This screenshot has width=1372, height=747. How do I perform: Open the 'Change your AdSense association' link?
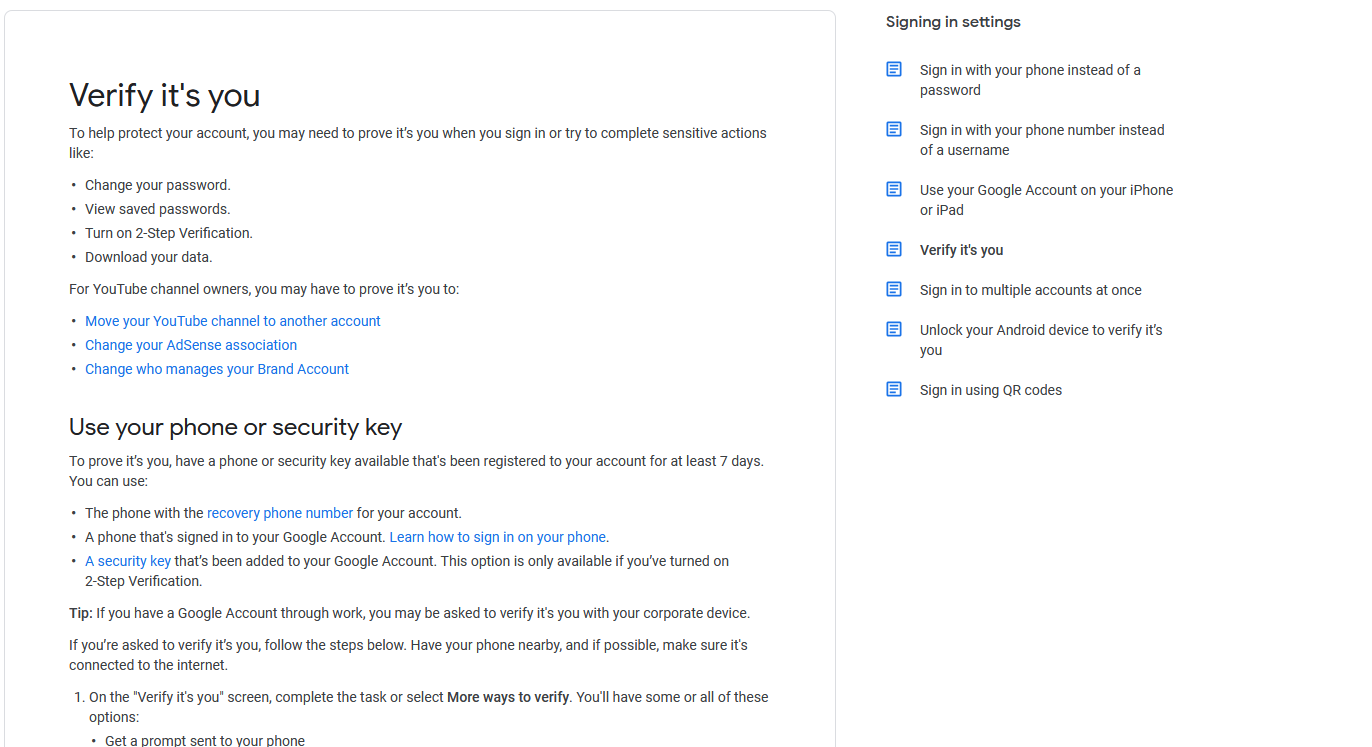[x=191, y=345]
